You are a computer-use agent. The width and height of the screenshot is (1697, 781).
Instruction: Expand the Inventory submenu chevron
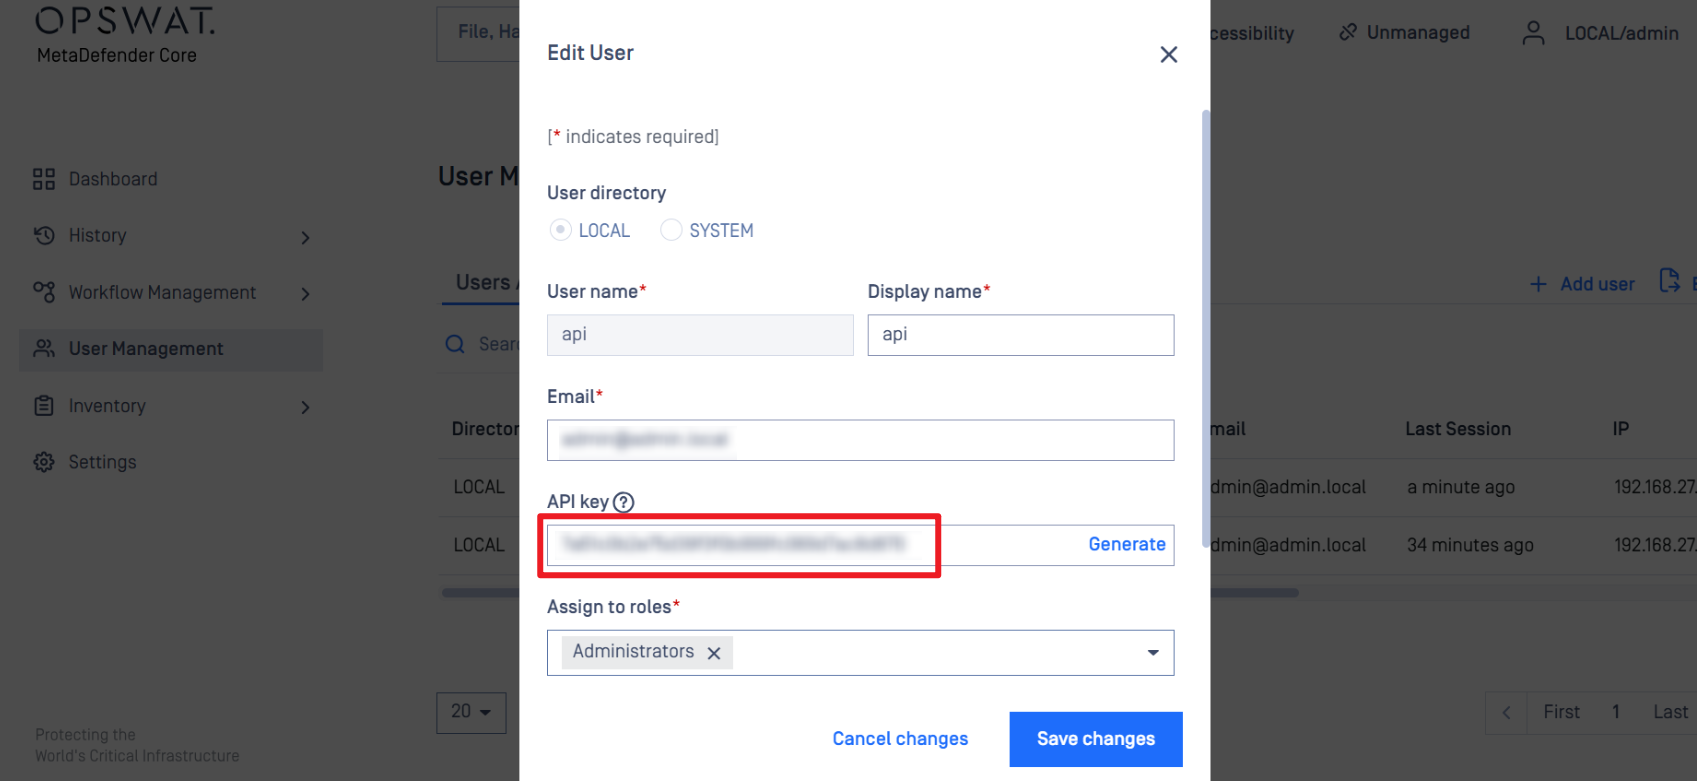tap(306, 407)
